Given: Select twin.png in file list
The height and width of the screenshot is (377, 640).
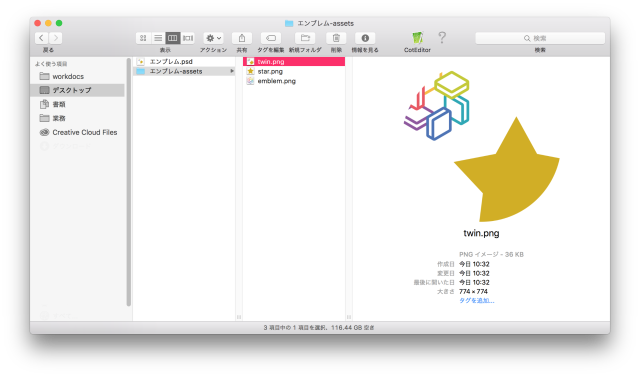Looking at the screenshot, I should click(294, 62).
